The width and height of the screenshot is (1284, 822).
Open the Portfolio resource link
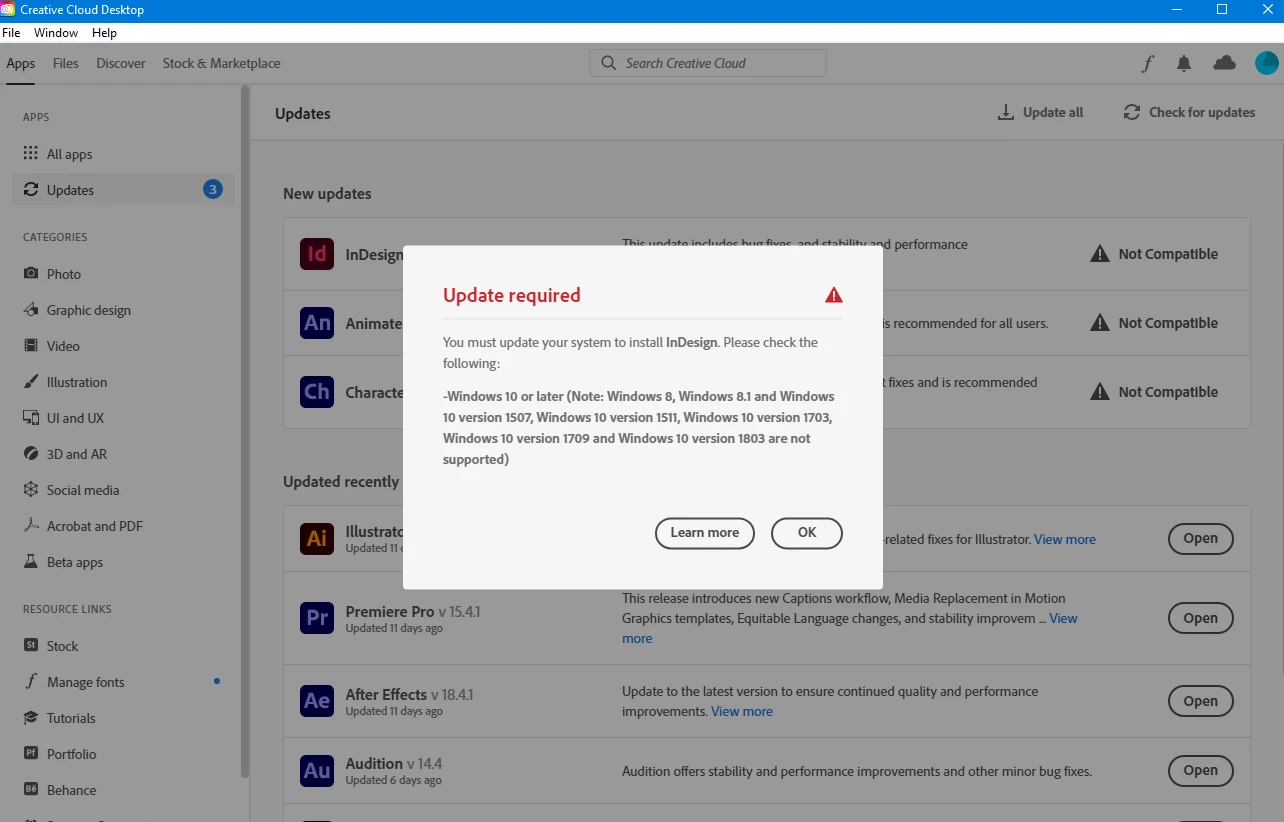(123, 754)
